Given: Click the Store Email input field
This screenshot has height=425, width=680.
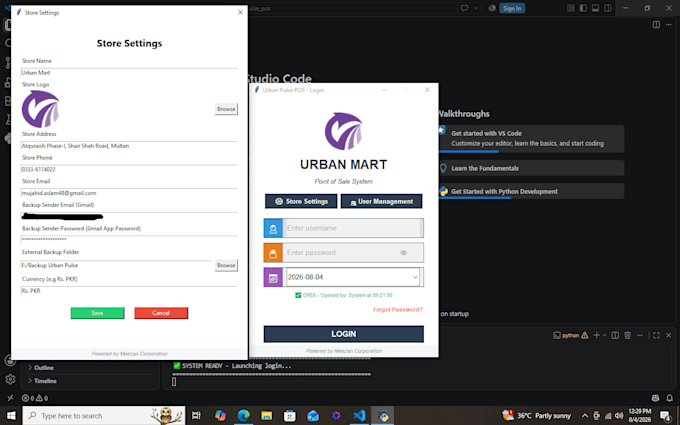Looking at the screenshot, I should click(x=129, y=193).
